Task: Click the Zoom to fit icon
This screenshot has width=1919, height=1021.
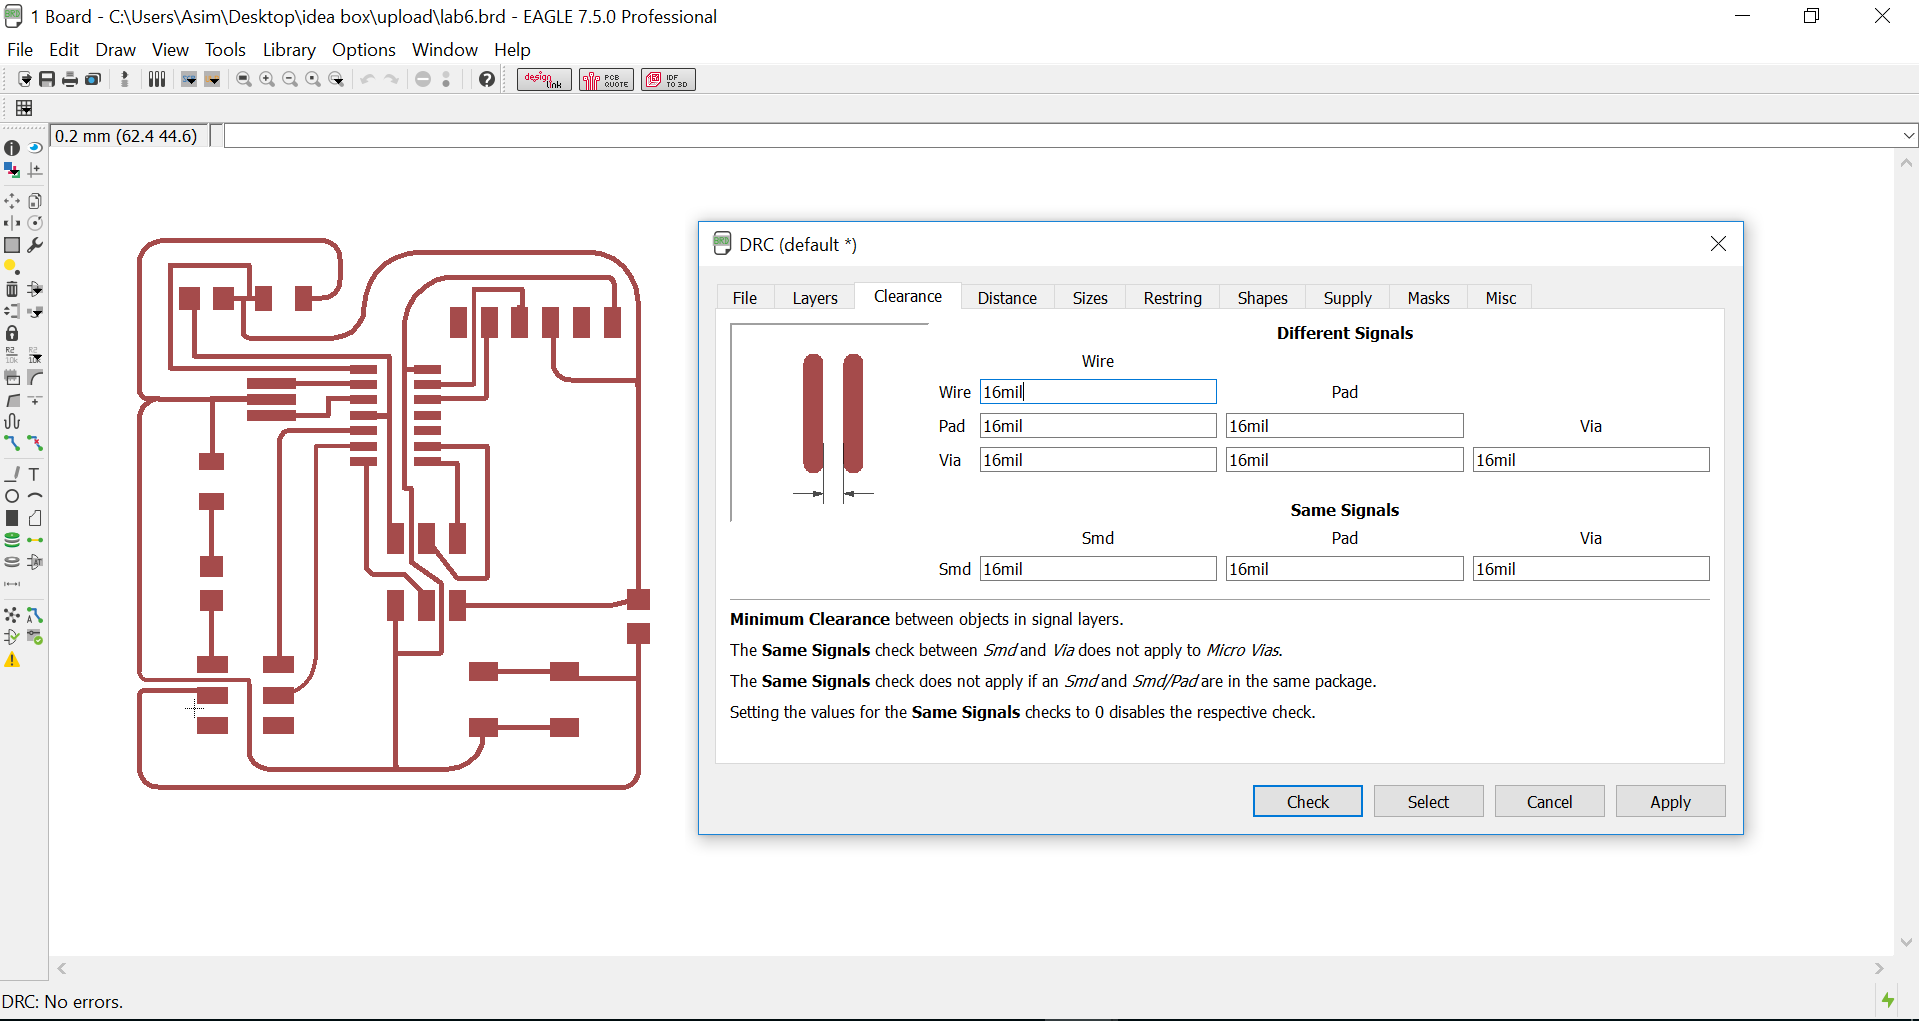Action: click(x=243, y=79)
